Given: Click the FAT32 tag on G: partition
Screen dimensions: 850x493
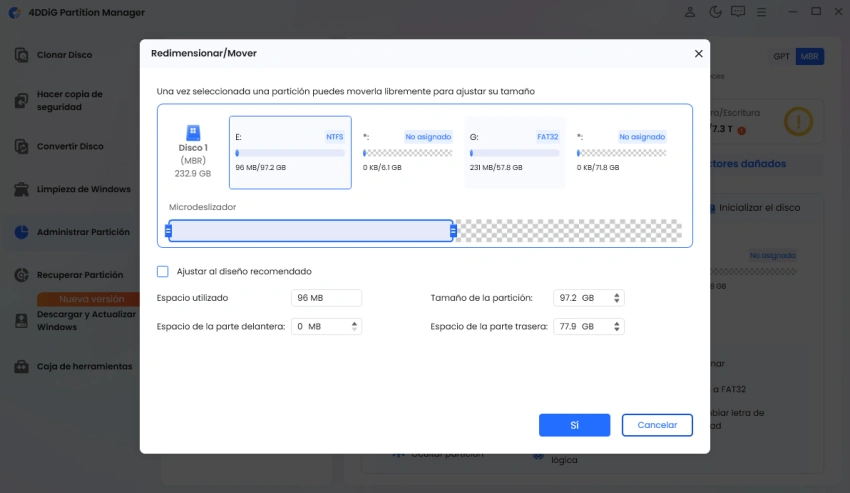Looking at the screenshot, I should [548, 137].
